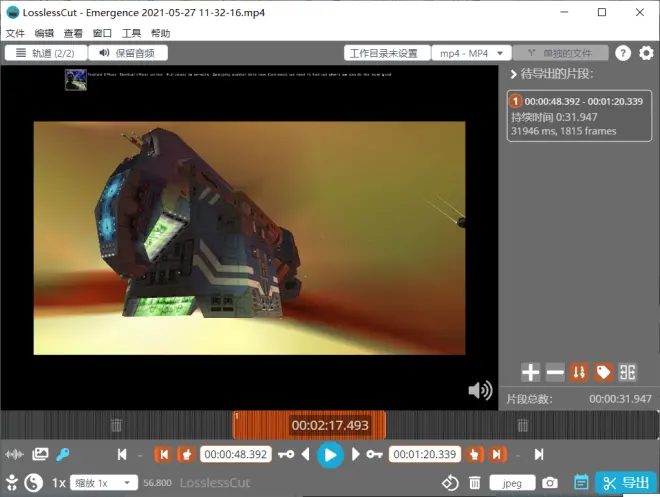Set cut start to current position
The height and width of the screenshot is (497, 660).
click(186, 454)
